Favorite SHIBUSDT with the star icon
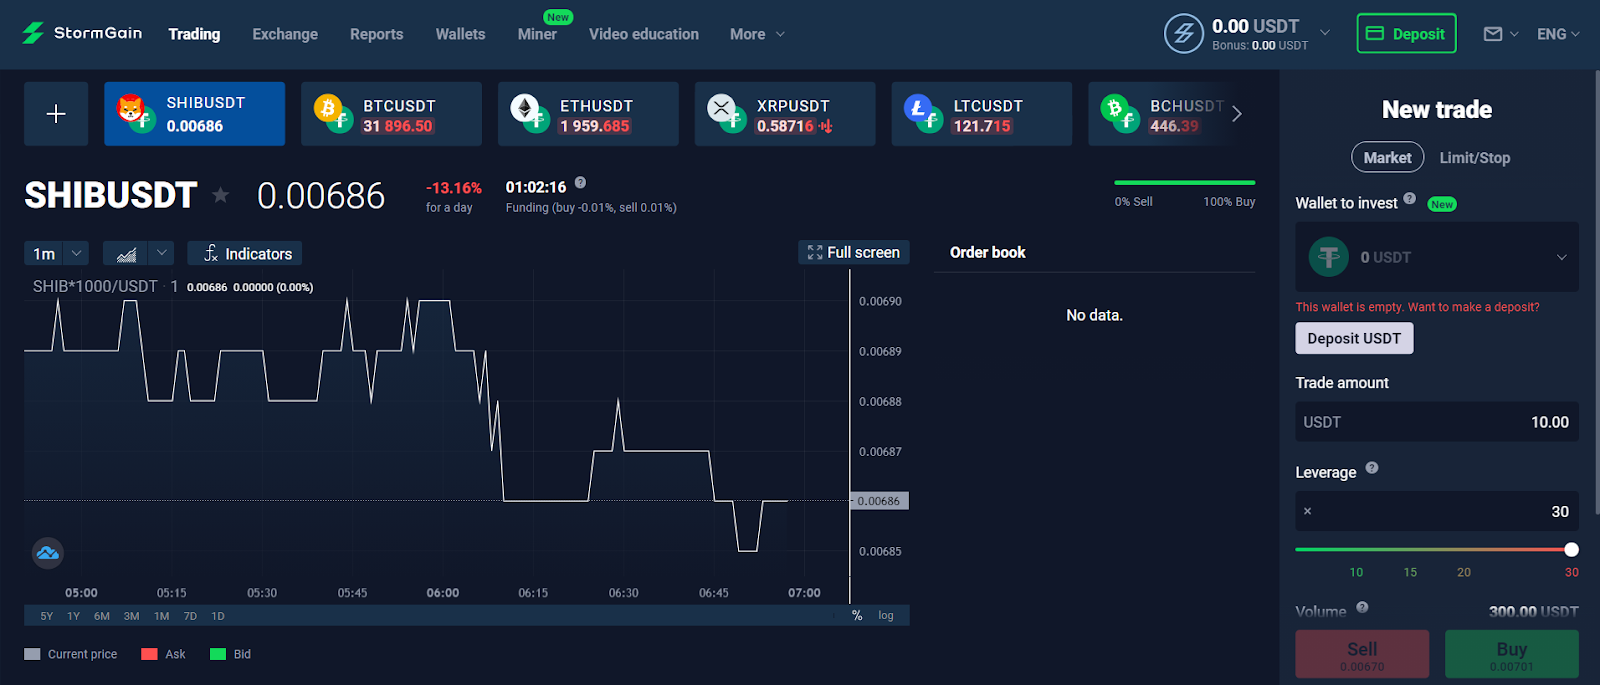The width and height of the screenshot is (1600, 685). (x=221, y=195)
